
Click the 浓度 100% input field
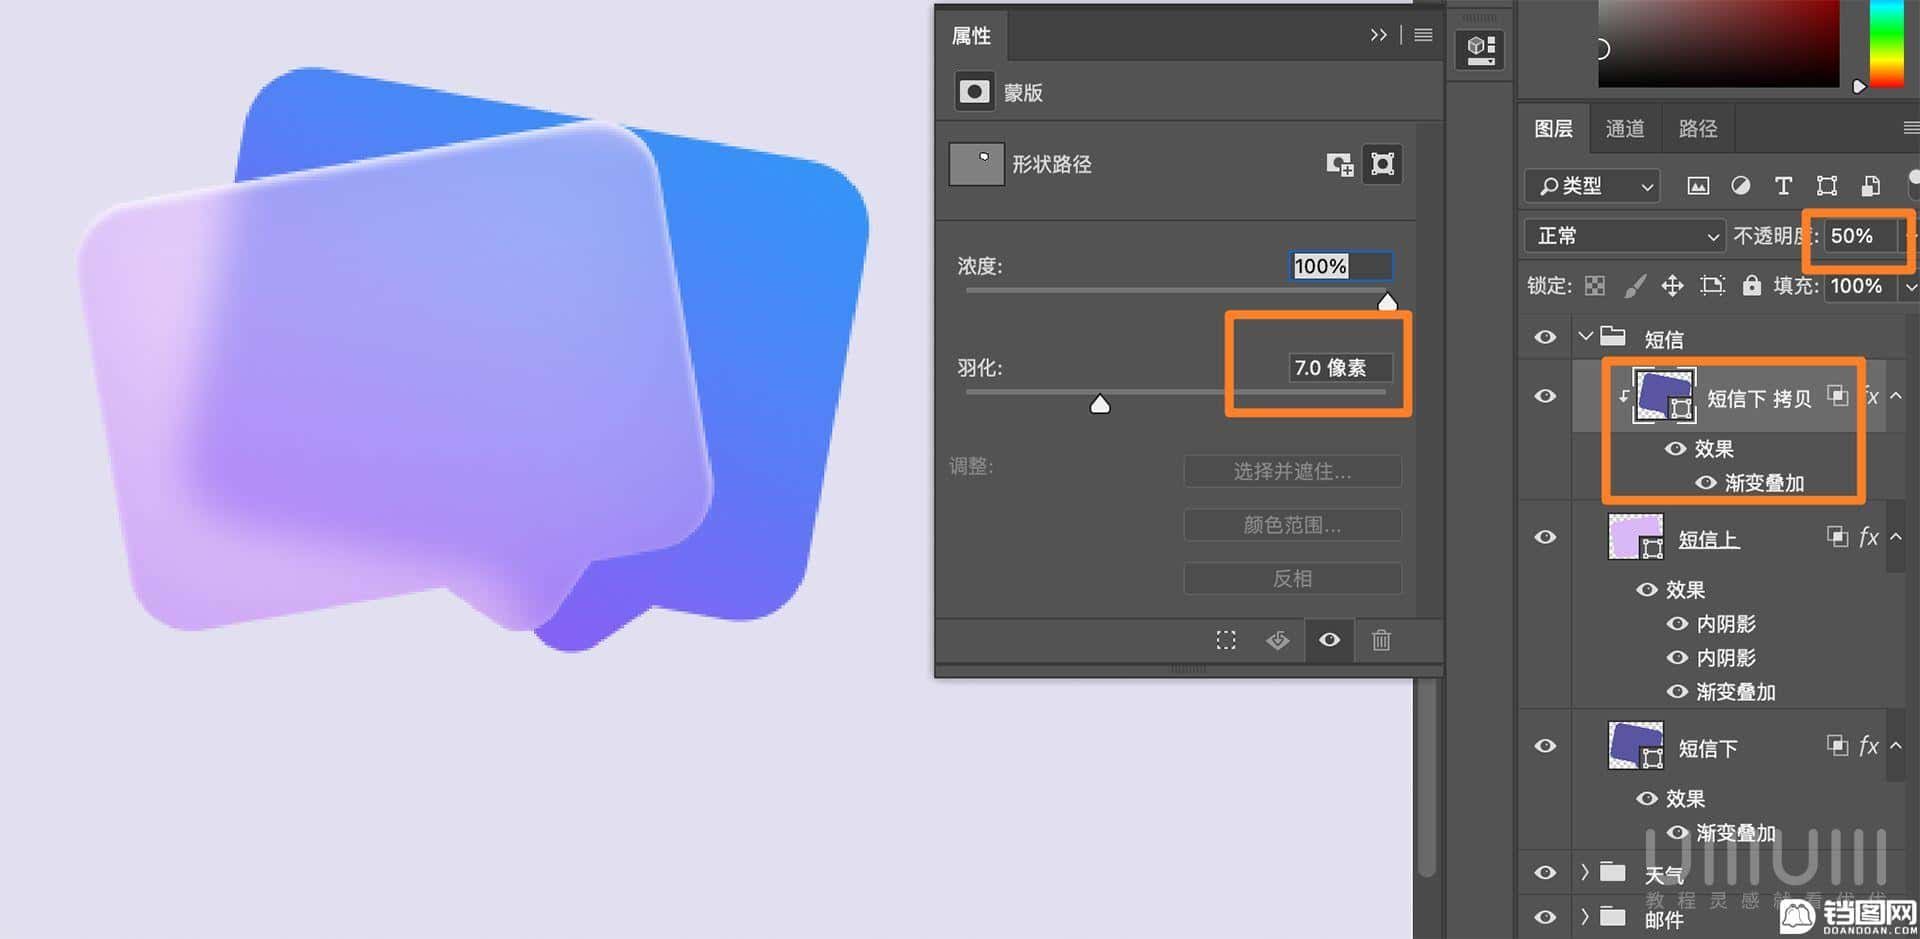[1340, 266]
